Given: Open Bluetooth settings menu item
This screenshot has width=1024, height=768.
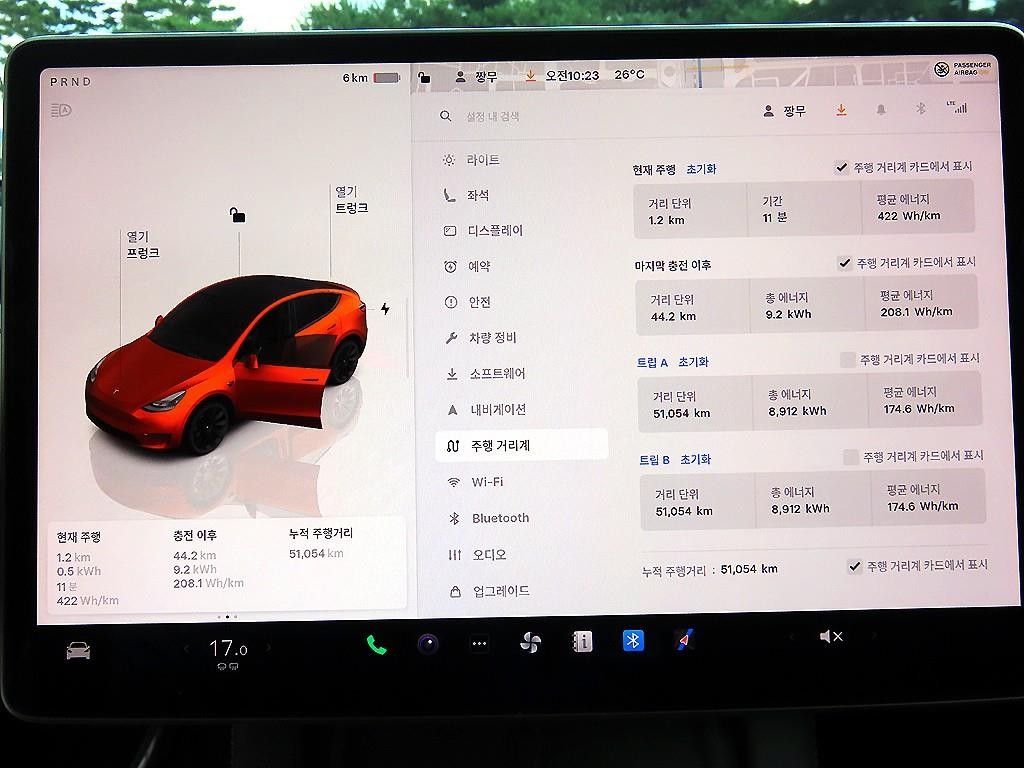Looking at the screenshot, I should coord(489,519).
